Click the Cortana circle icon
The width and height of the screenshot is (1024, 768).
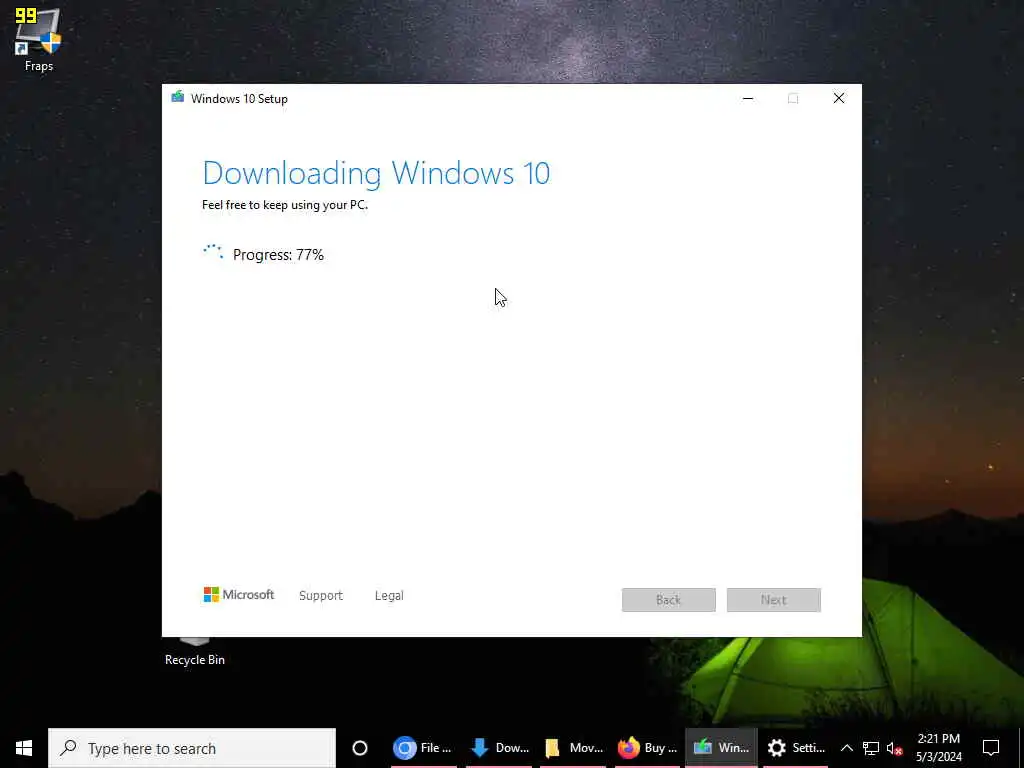(x=360, y=748)
